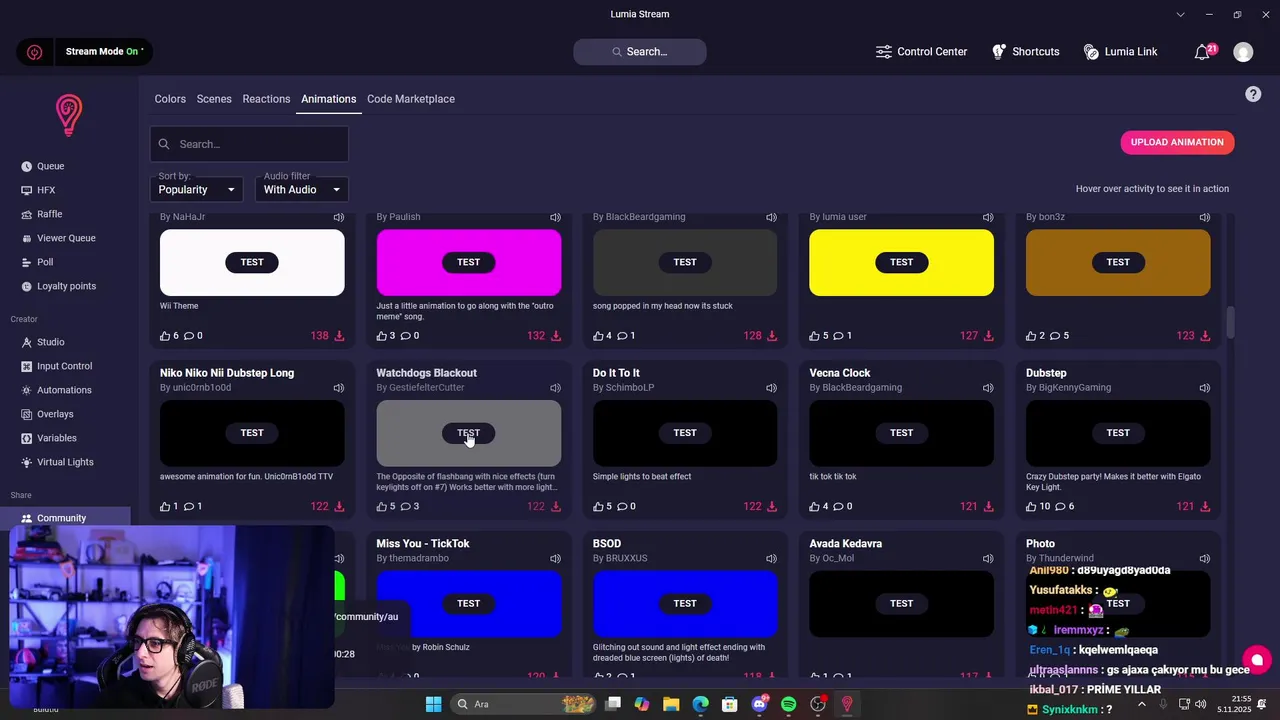Open Control Center
Image resolution: width=1280 pixels, height=720 pixels.
click(921, 52)
